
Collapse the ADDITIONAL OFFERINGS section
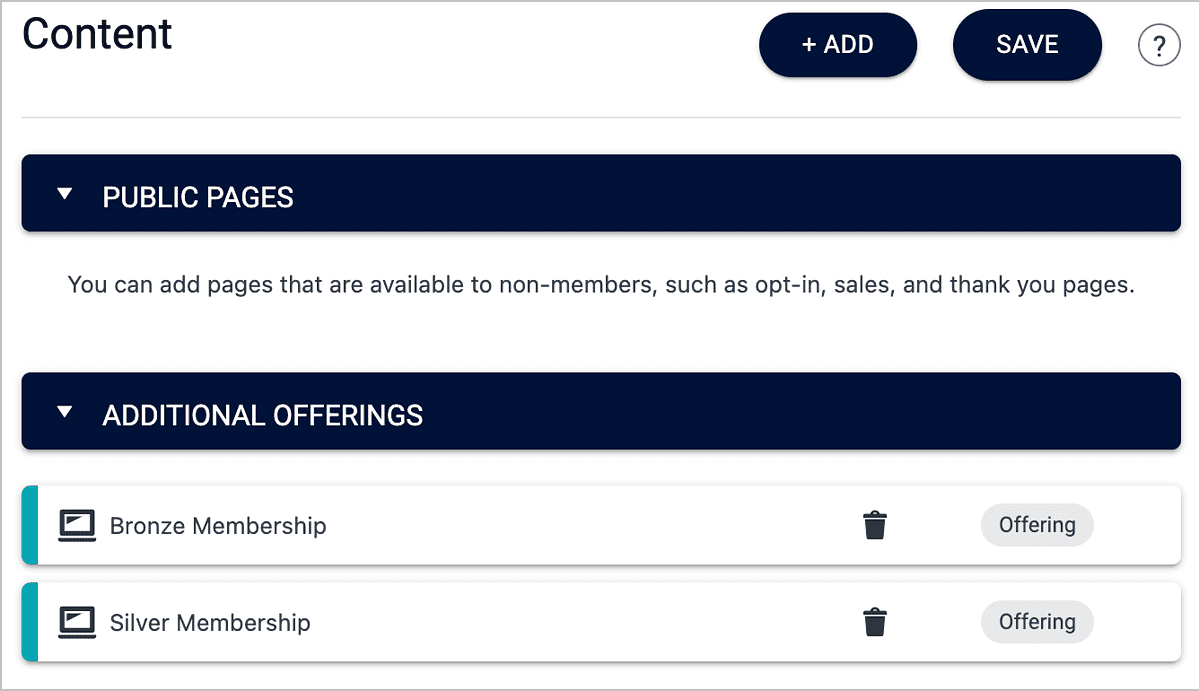point(65,411)
